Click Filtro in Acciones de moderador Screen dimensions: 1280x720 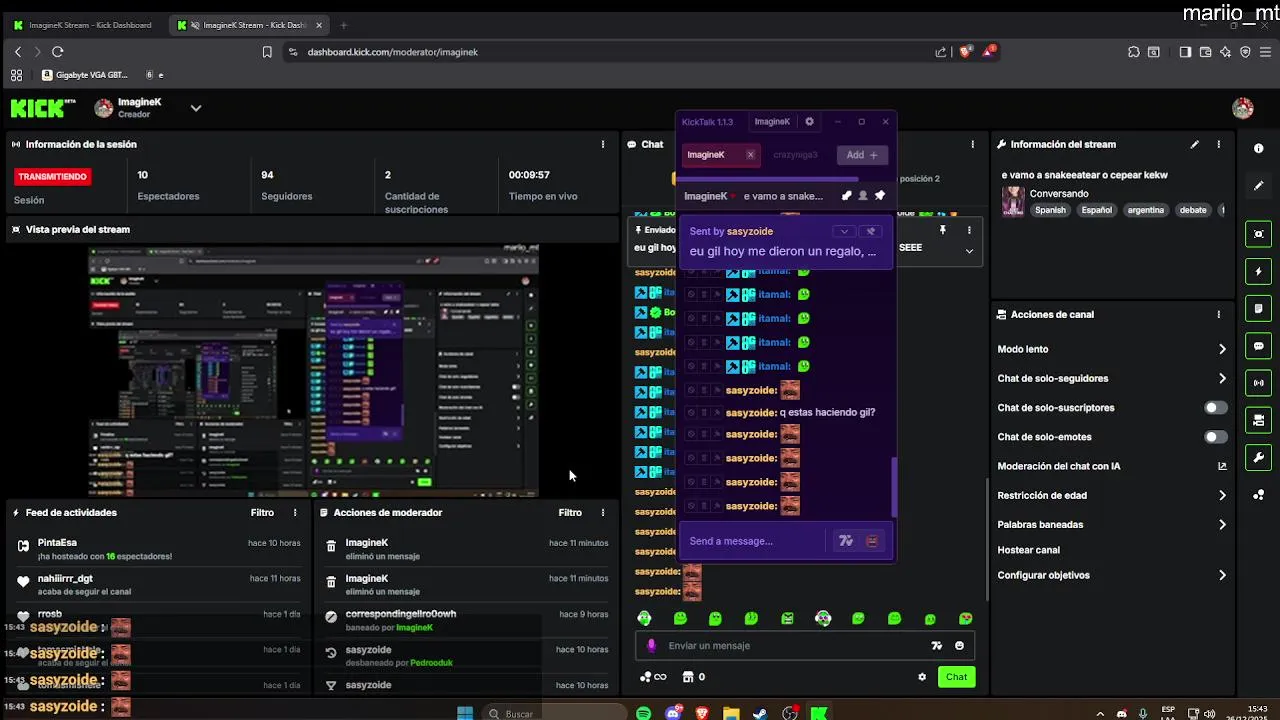[570, 513]
